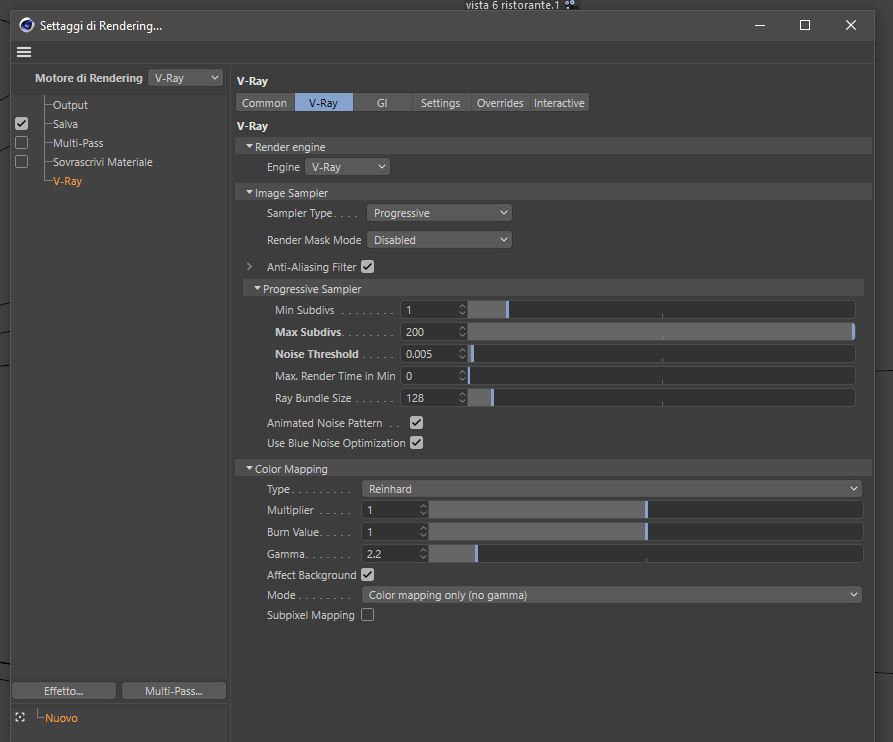Enable the Sovrascrivi Materiale checkbox

point(22,162)
